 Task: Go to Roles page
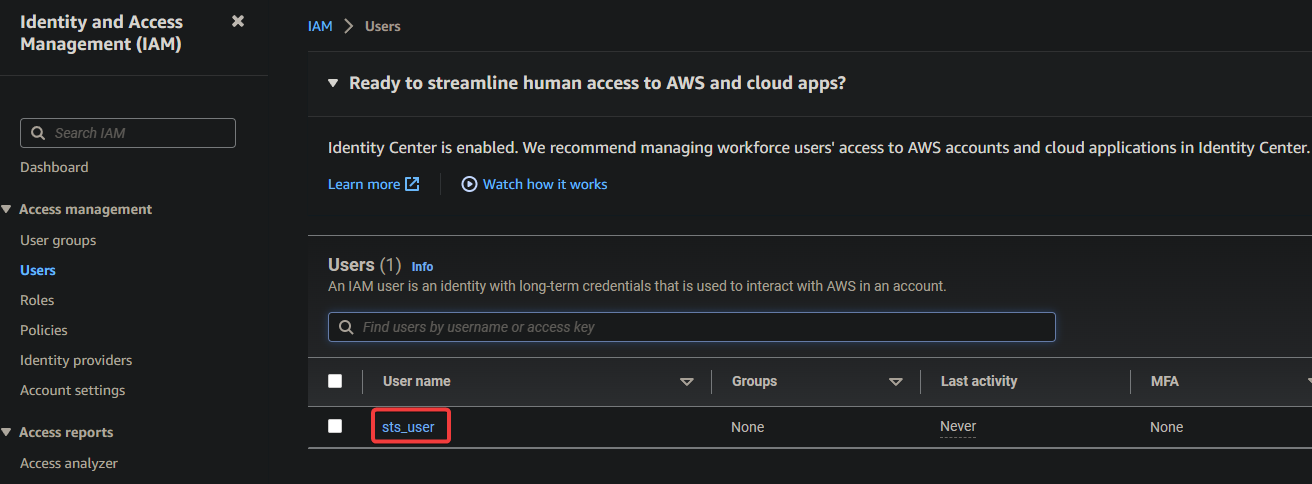pos(37,300)
